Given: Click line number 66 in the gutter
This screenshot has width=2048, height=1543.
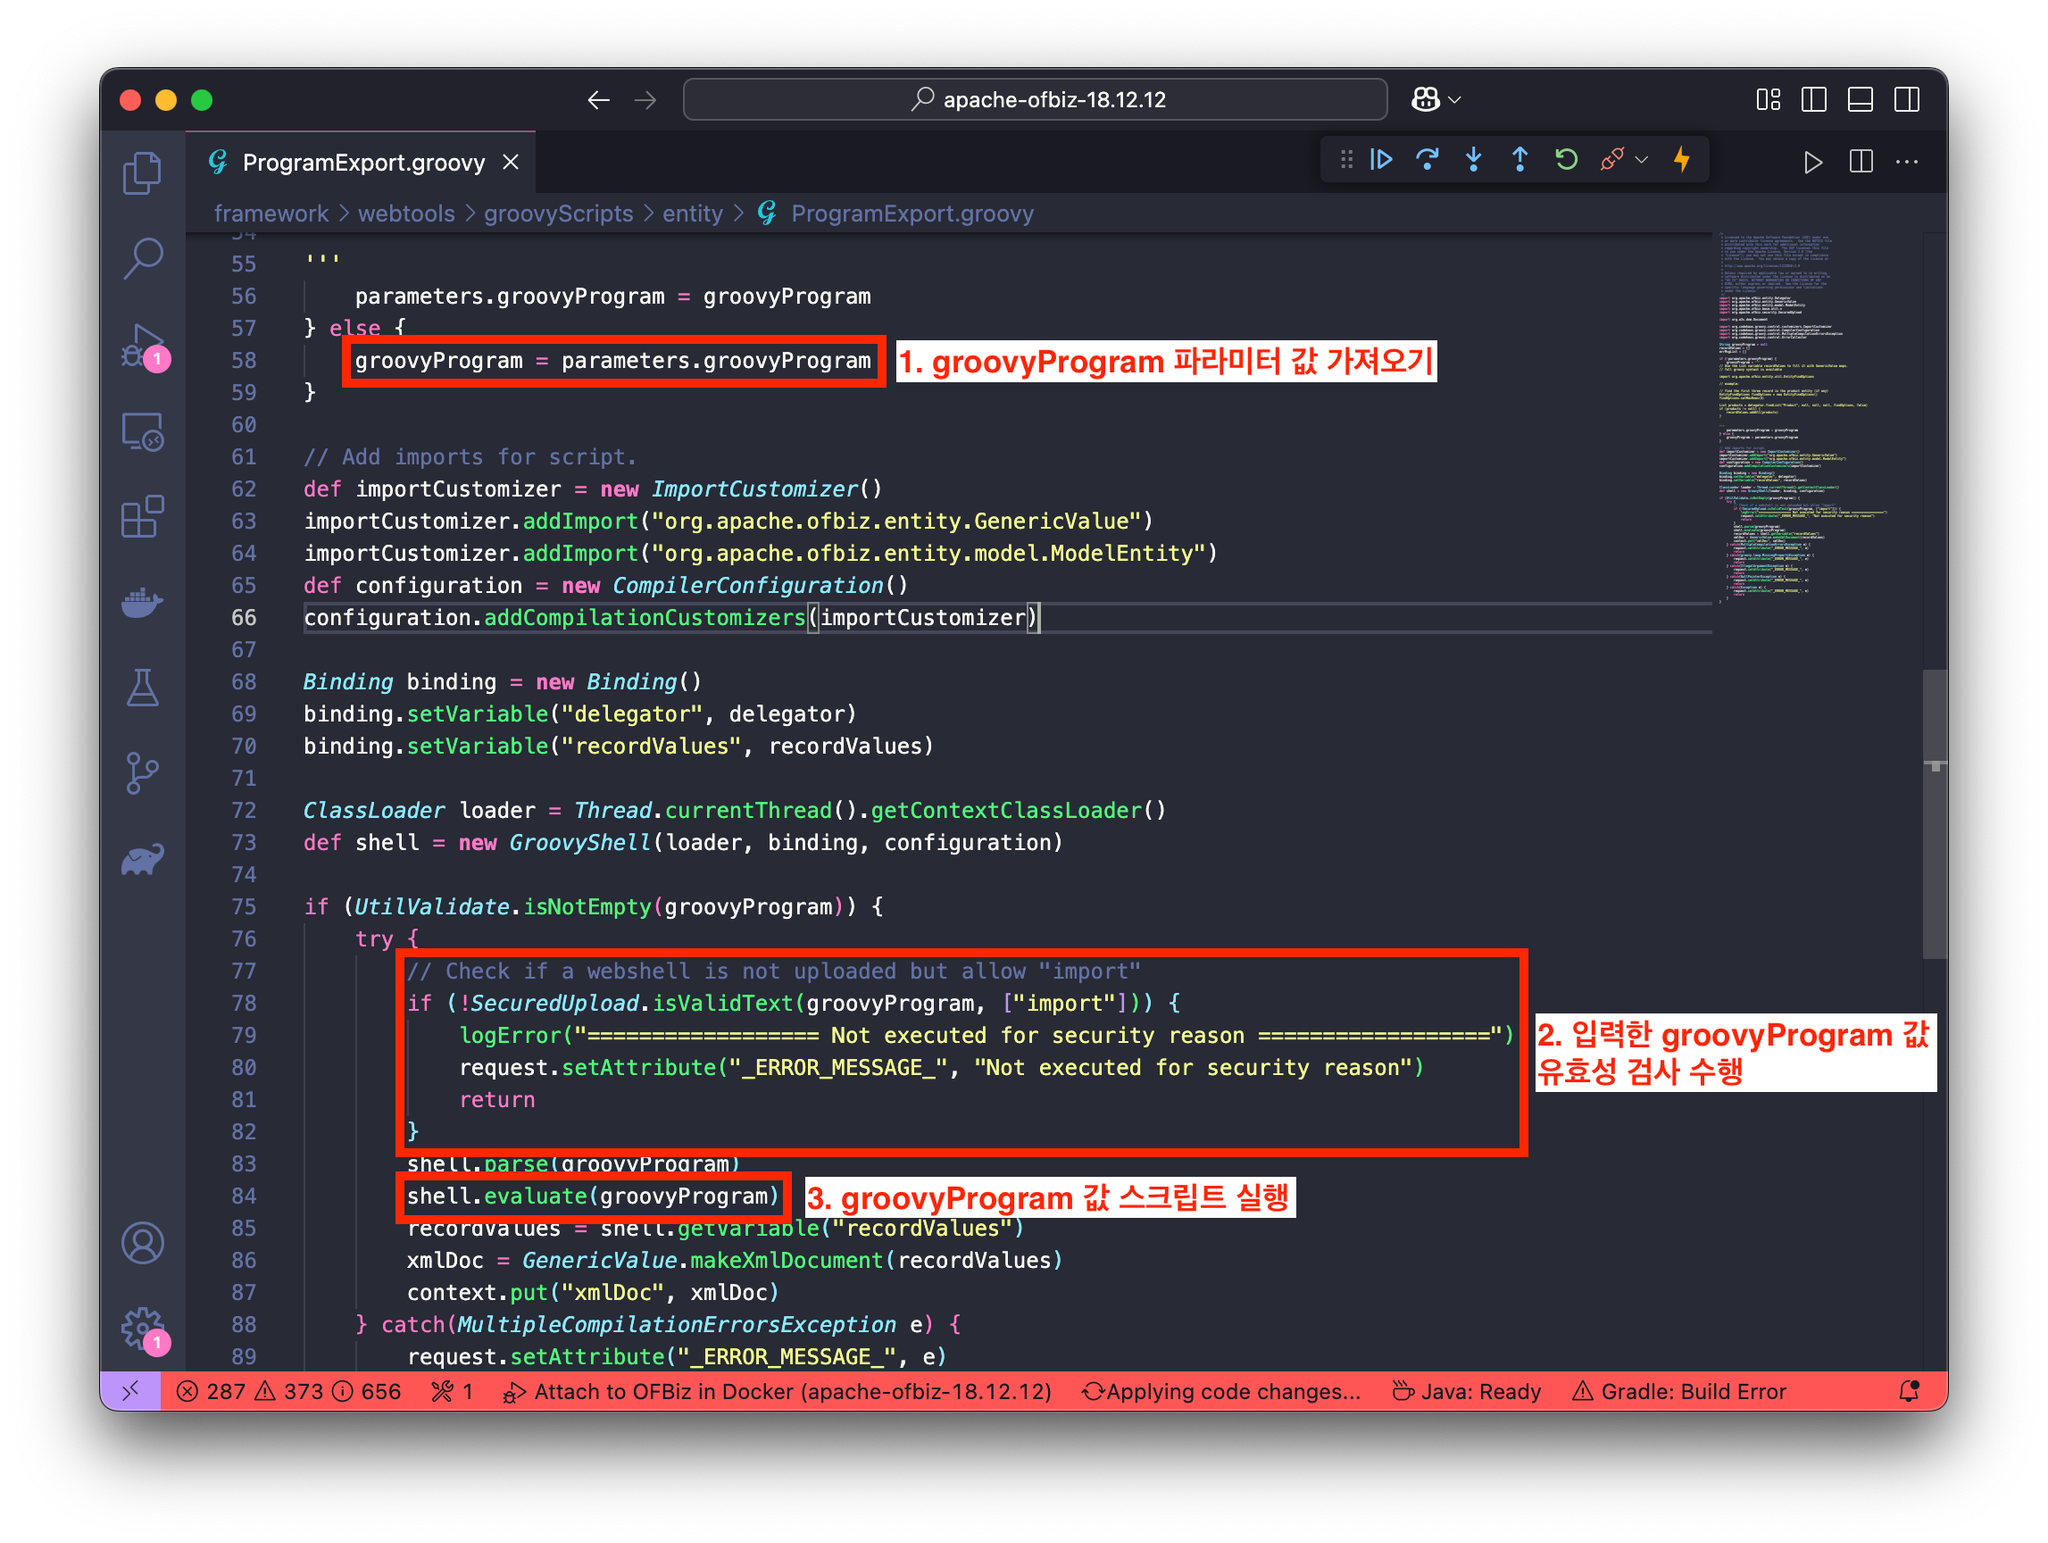Looking at the screenshot, I should [244, 618].
